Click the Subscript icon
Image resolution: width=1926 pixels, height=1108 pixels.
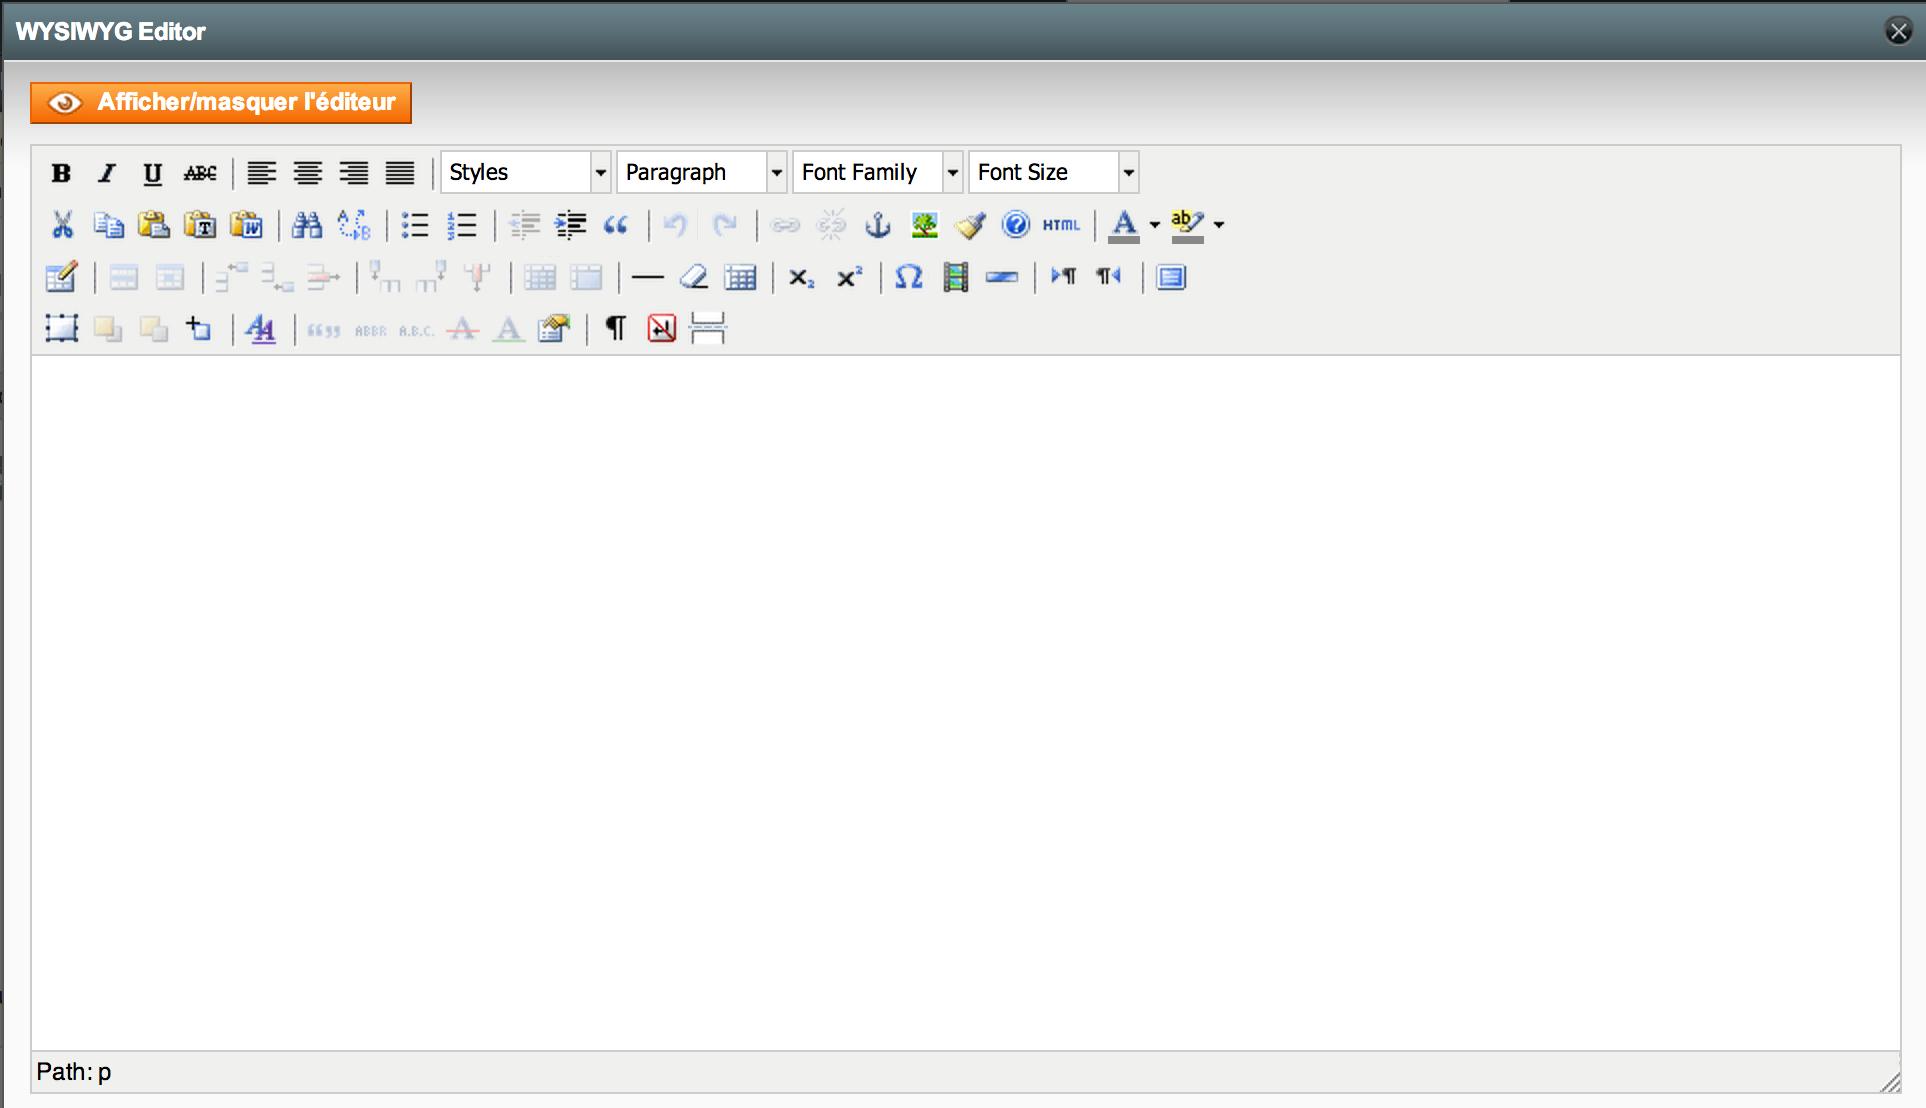point(801,277)
